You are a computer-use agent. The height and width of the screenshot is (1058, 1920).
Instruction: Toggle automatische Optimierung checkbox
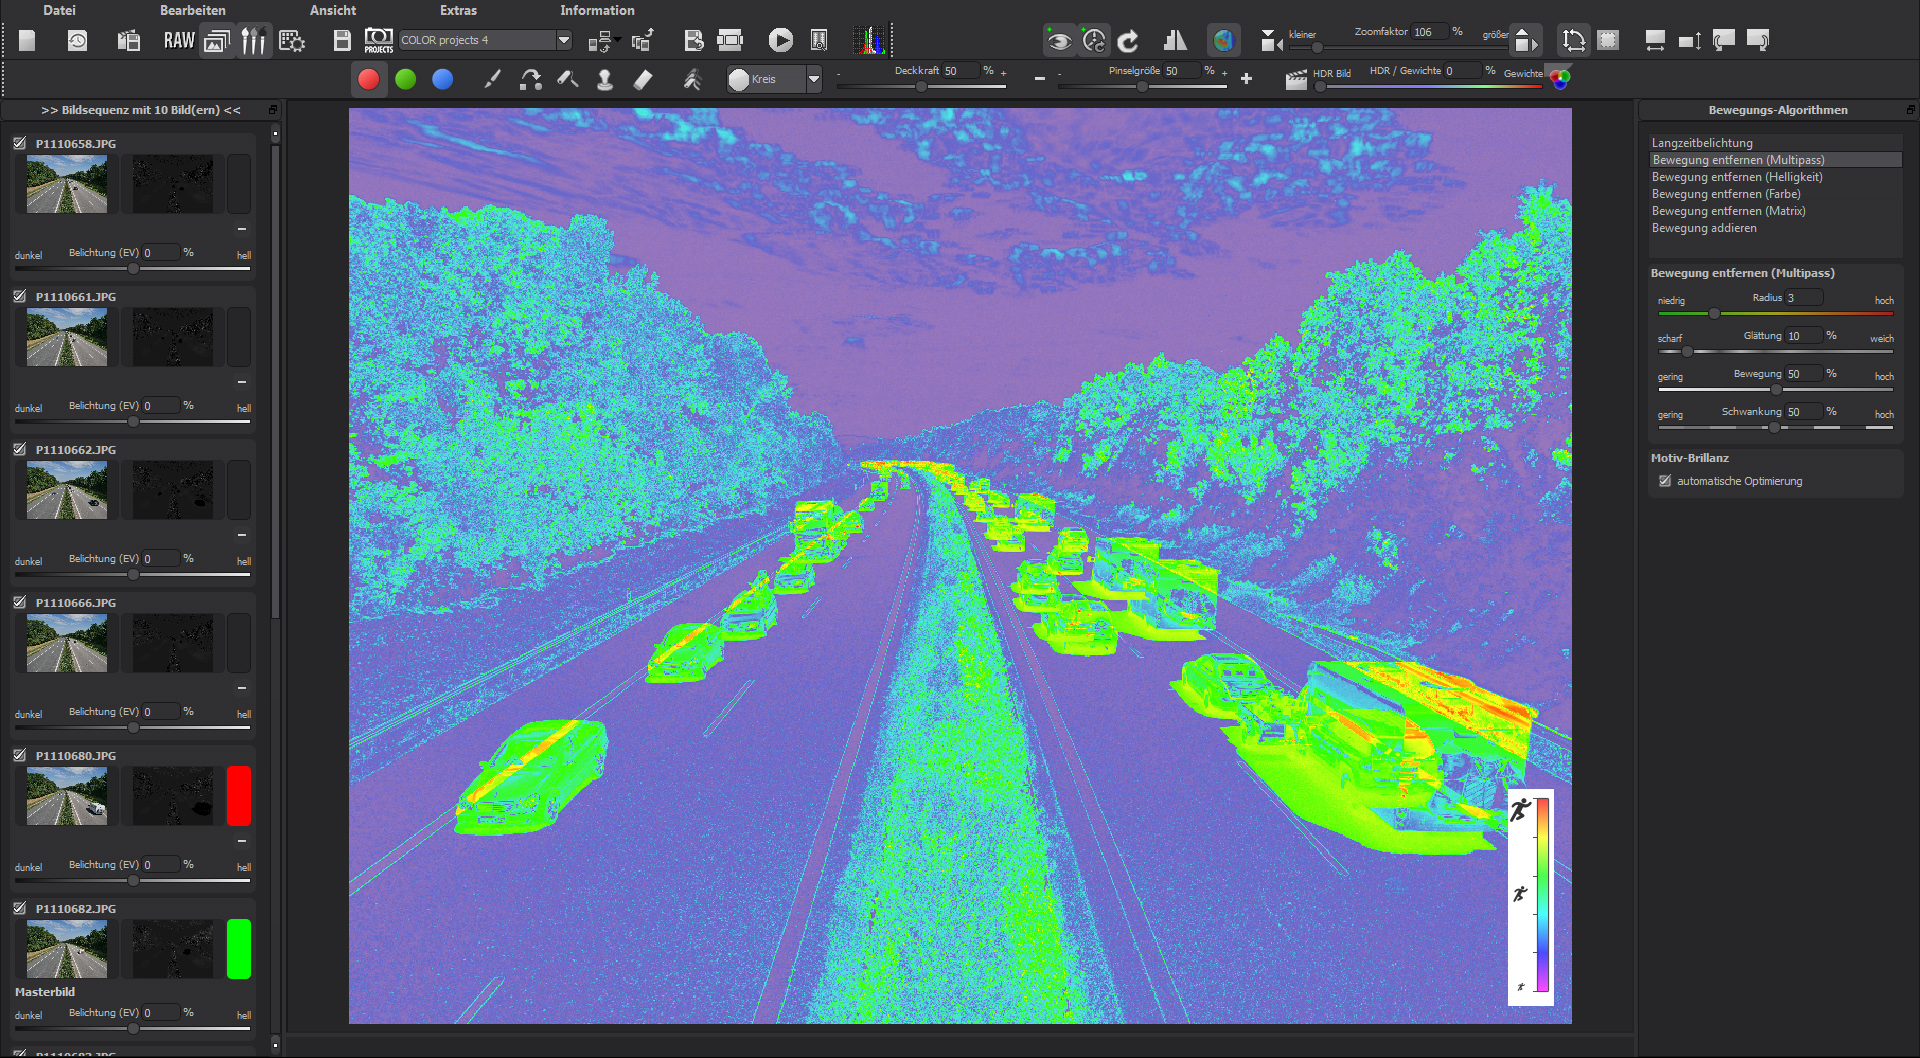1665,481
